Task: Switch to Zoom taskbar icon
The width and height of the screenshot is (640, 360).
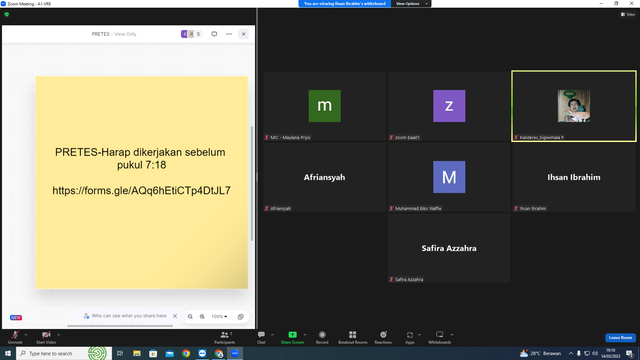Action: click(x=235, y=353)
